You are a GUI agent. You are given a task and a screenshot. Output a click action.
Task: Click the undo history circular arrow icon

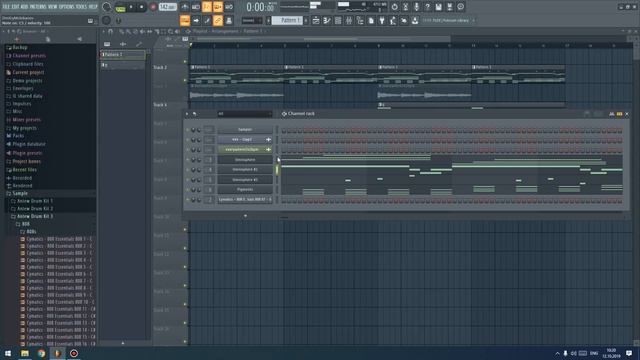(x=394, y=7)
